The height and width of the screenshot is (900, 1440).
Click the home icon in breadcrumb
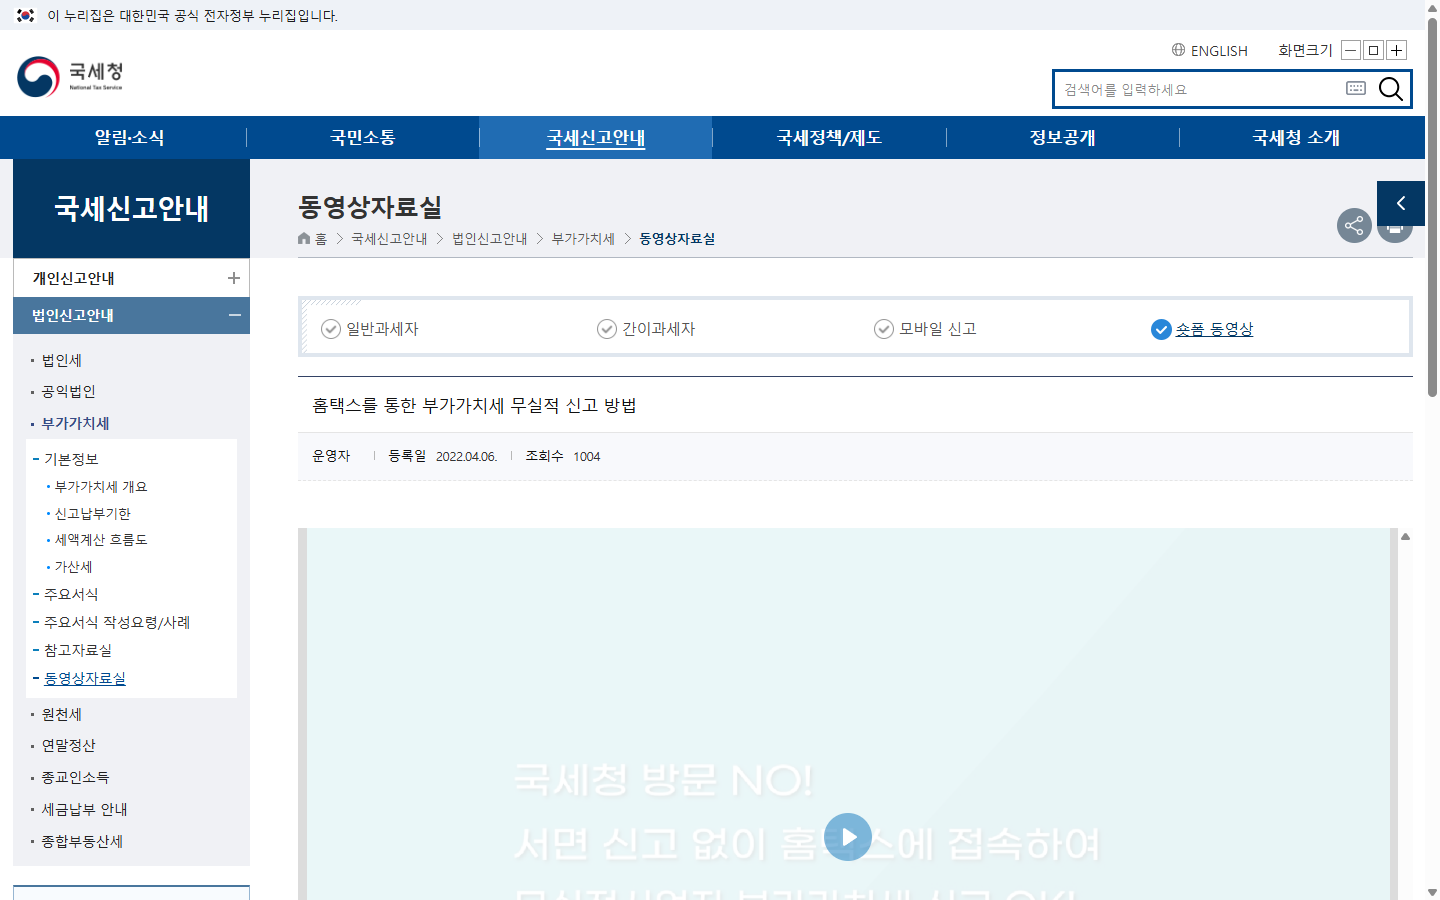coord(304,238)
